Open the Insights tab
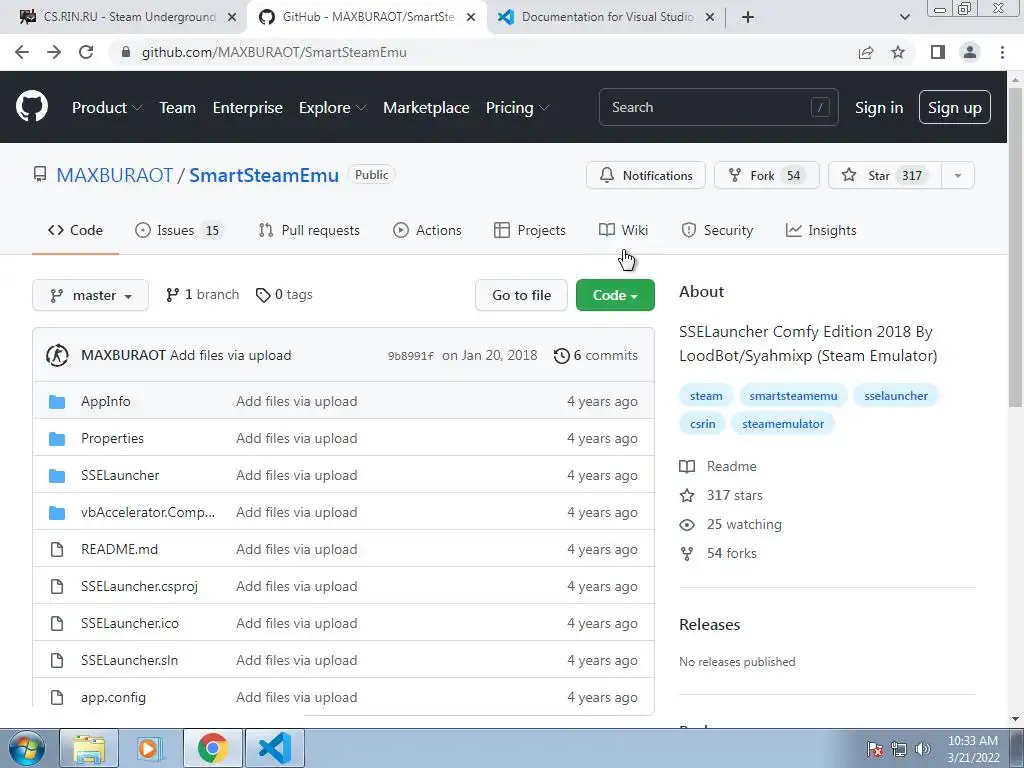This screenshot has width=1024, height=768. point(821,230)
